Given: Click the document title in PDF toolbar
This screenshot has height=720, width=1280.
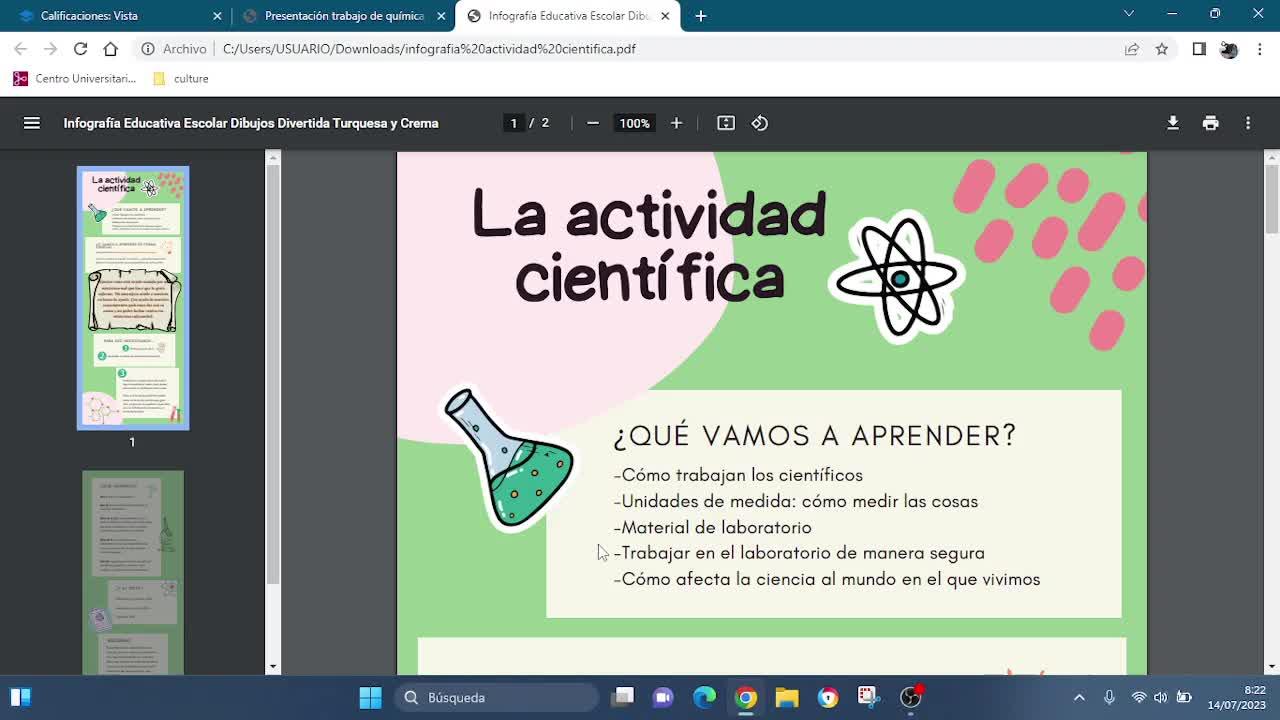Looking at the screenshot, I should coord(251,123).
